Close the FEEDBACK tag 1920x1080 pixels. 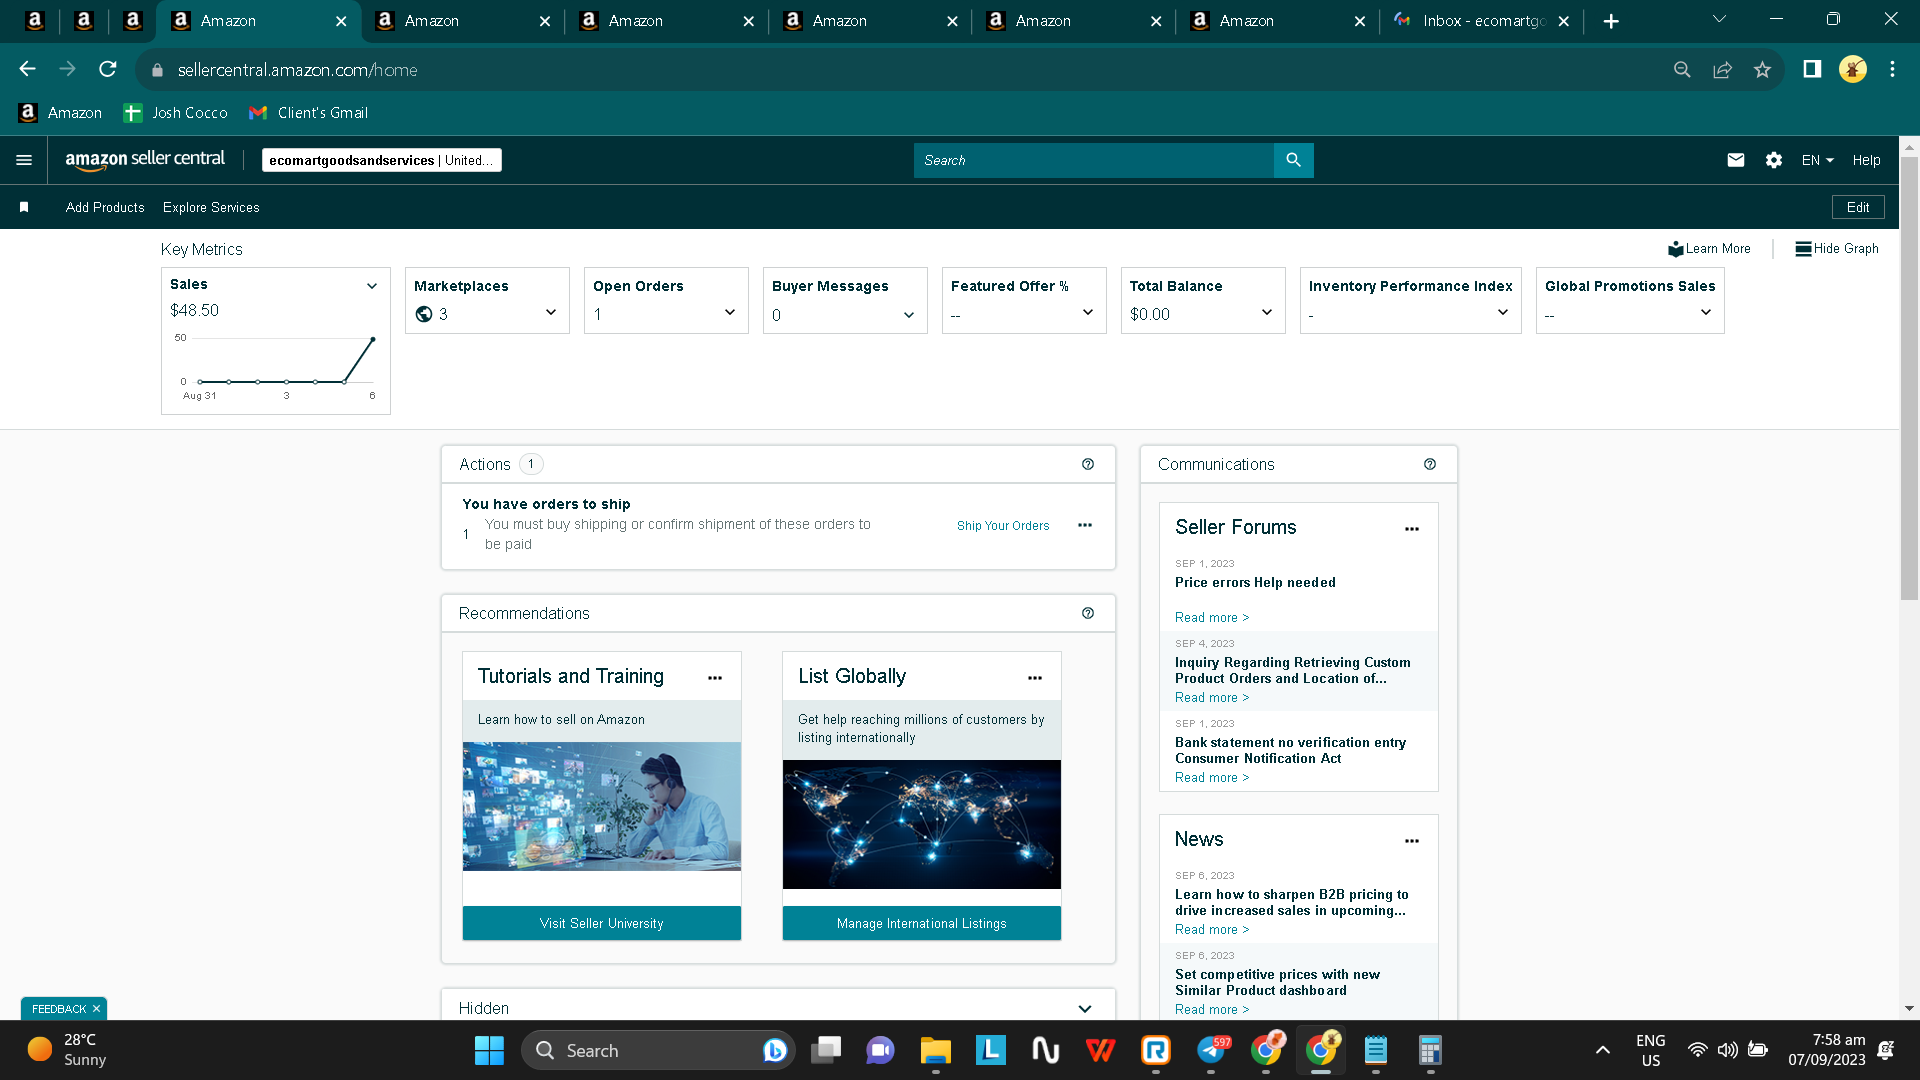pyautogui.click(x=96, y=1009)
